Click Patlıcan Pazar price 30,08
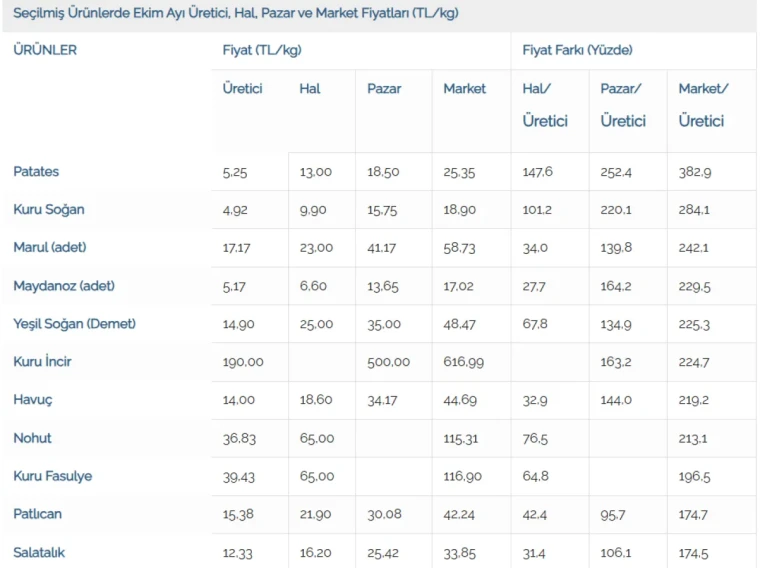This screenshot has height=568, width=760. coord(383,514)
